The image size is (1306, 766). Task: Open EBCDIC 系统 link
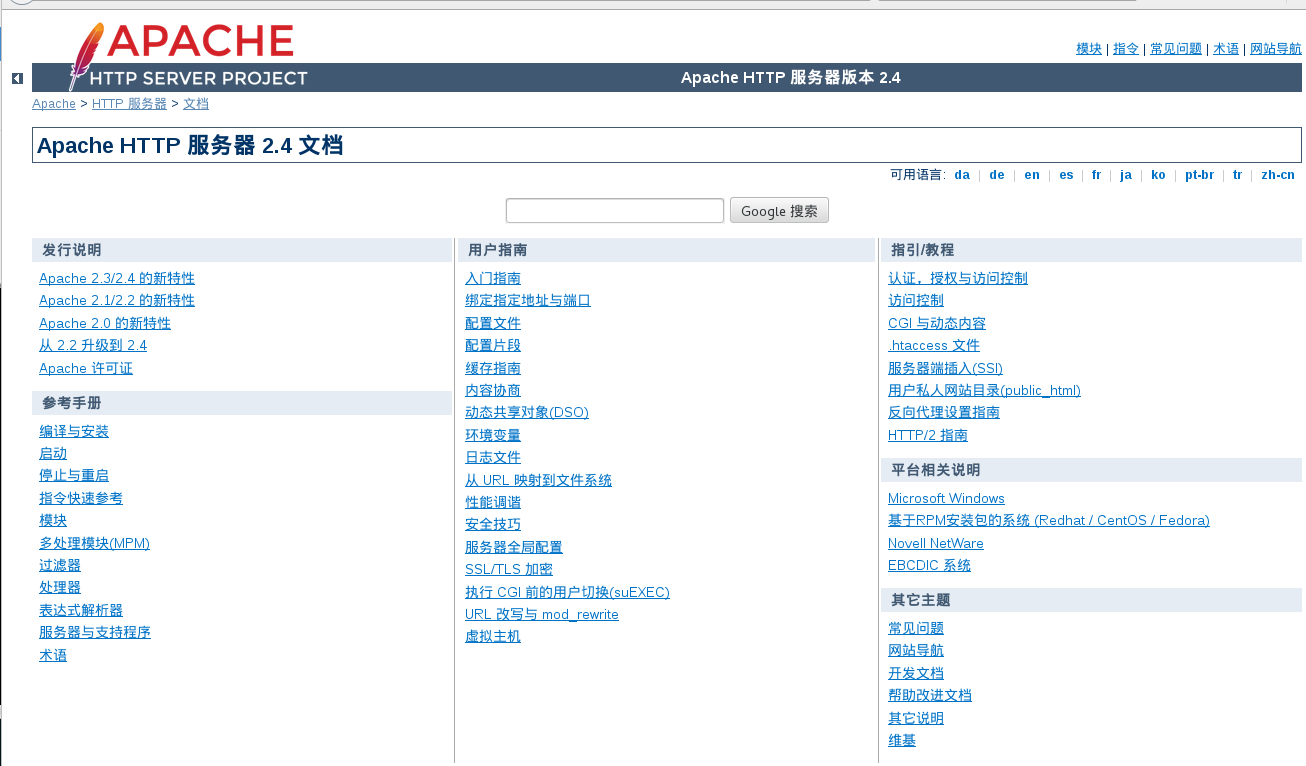[929, 565]
